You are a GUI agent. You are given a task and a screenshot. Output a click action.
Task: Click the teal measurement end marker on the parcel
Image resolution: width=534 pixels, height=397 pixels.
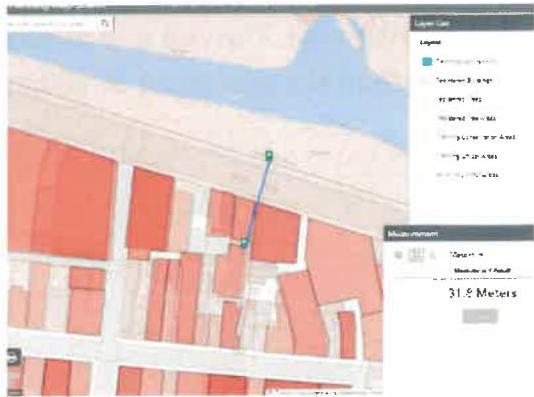click(x=244, y=243)
